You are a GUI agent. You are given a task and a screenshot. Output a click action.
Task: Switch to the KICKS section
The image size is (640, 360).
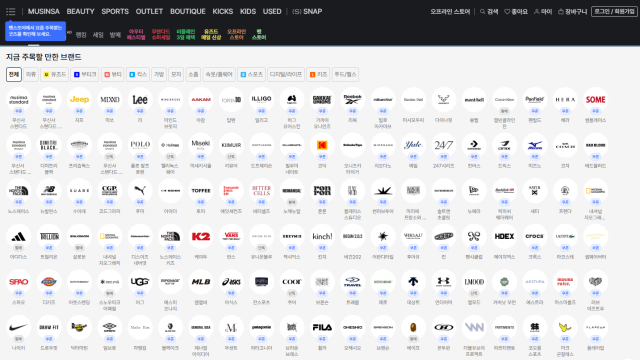click(223, 11)
